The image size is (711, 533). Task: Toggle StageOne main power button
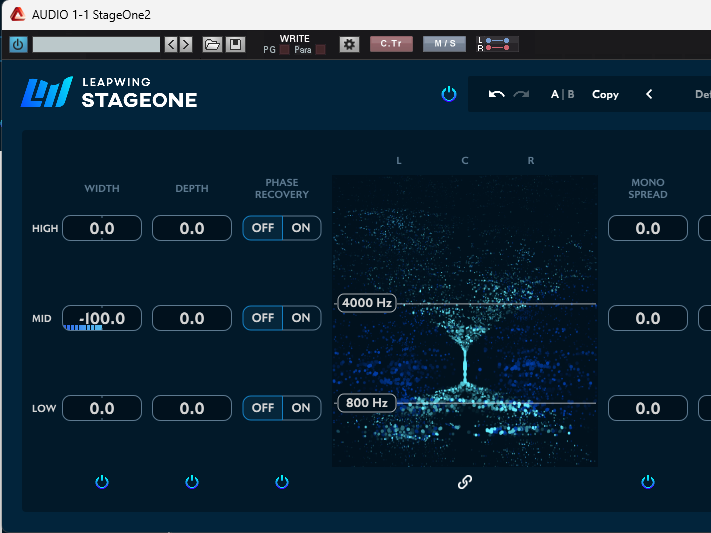pos(449,94)
